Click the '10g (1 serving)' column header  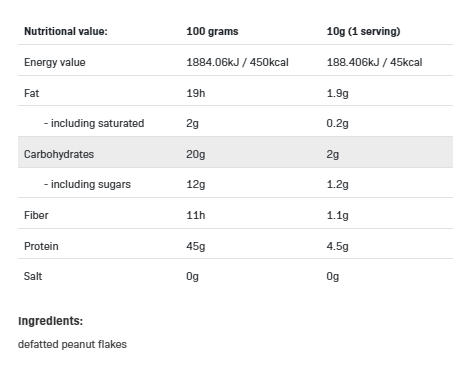(x=363, y=31)
